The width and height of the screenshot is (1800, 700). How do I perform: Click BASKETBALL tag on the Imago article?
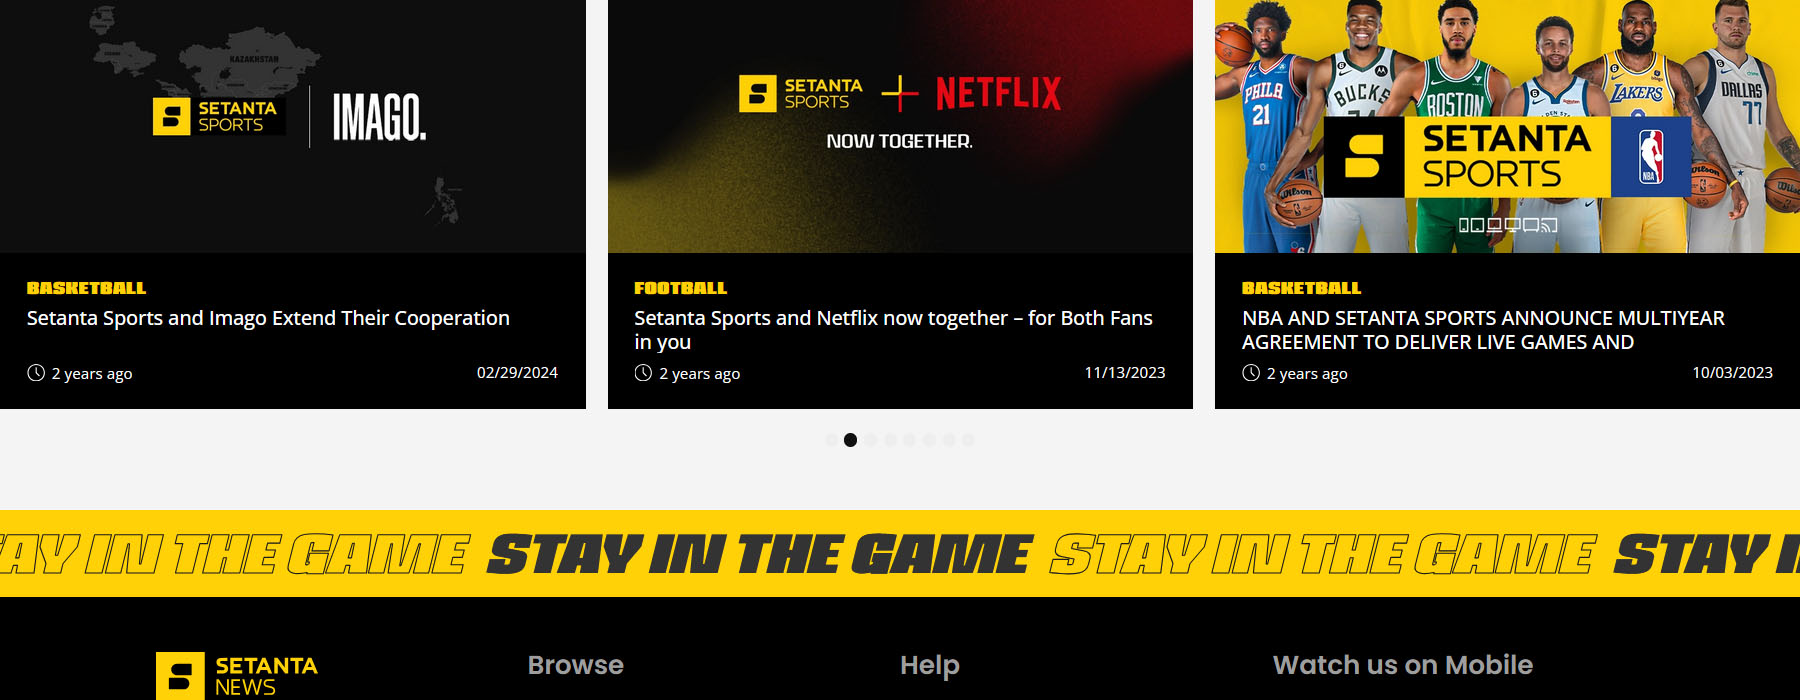pyautogui.click(x=86, y=288)
